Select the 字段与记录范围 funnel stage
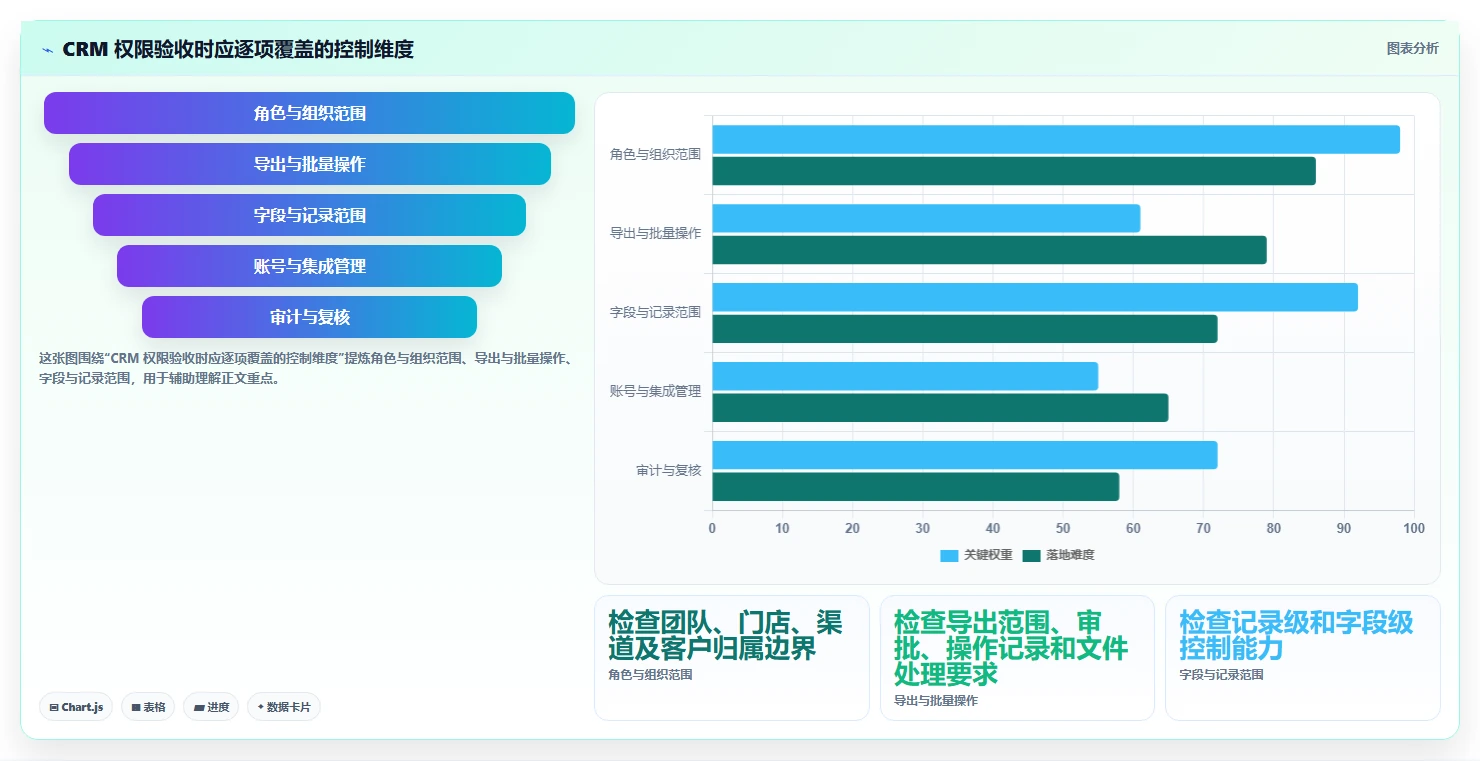Viewport: 1480px width, 761px height. (x=309, y=215)
